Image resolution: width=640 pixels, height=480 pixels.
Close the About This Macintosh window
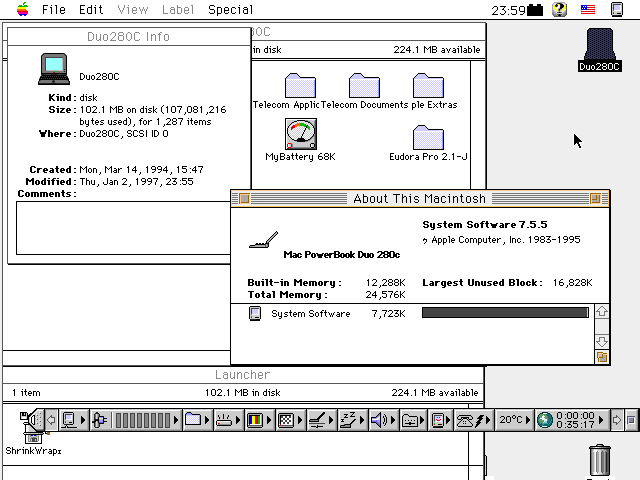click(x=244, y=199)
